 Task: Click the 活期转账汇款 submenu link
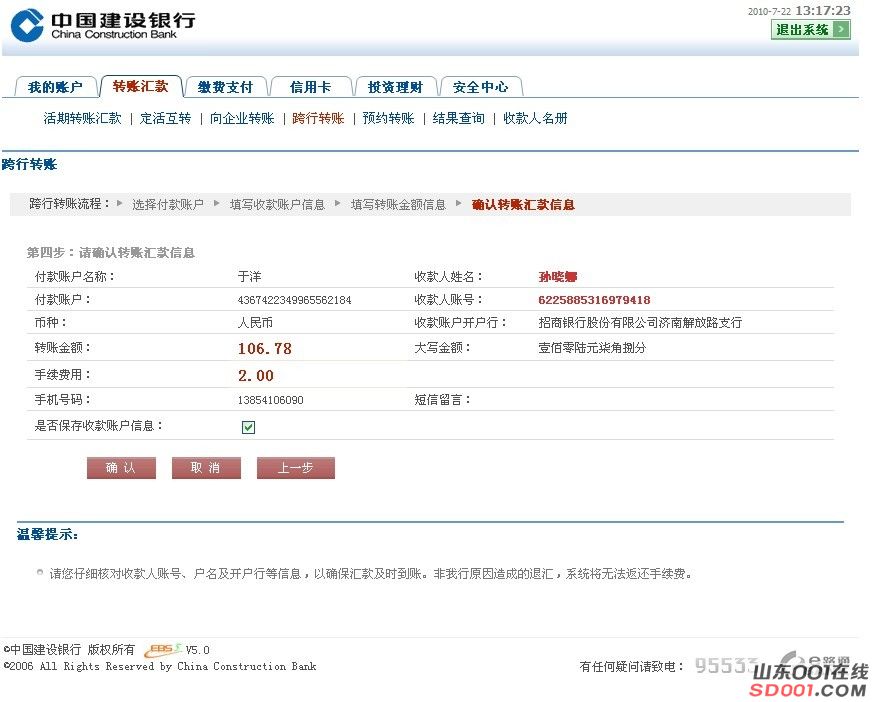tap(82, 118)
